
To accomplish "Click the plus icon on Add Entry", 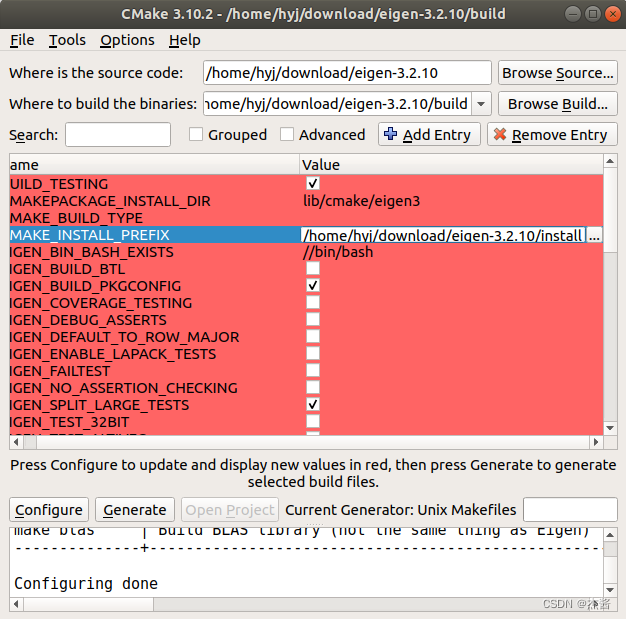I will 390,134.
